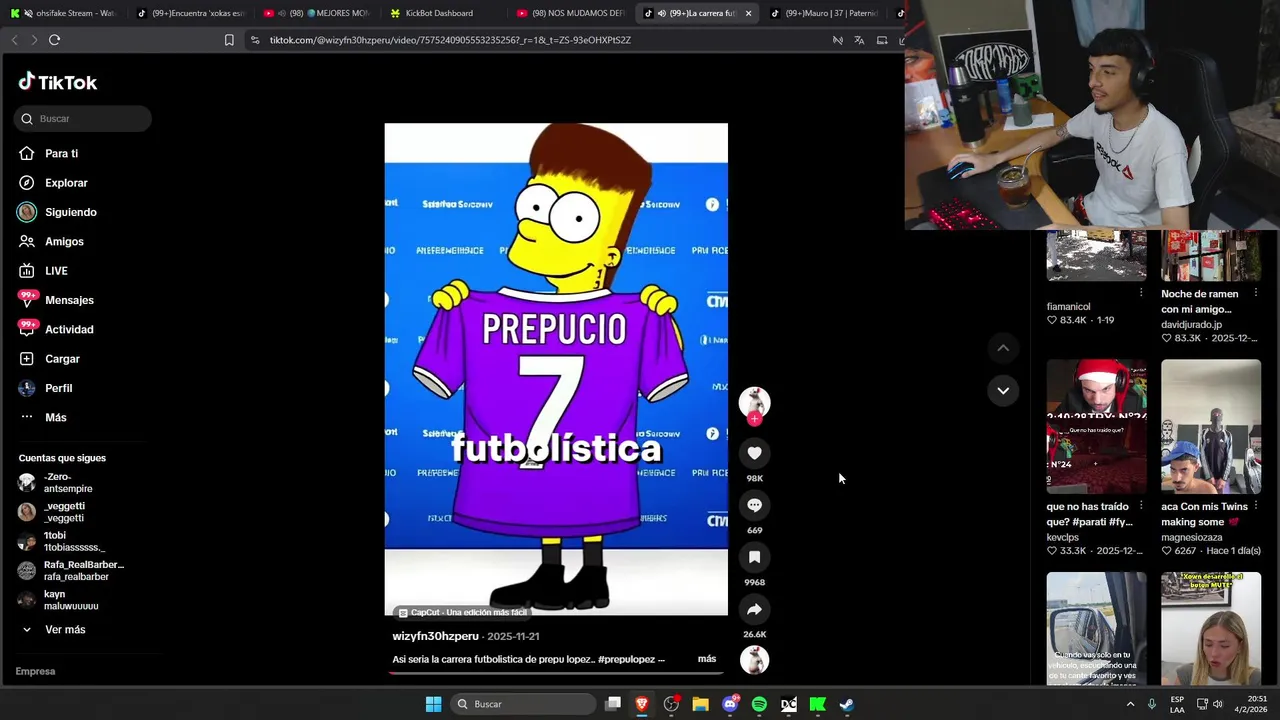
Task: Click the CapCut edición más fácil tag
Action: (462, 612)
